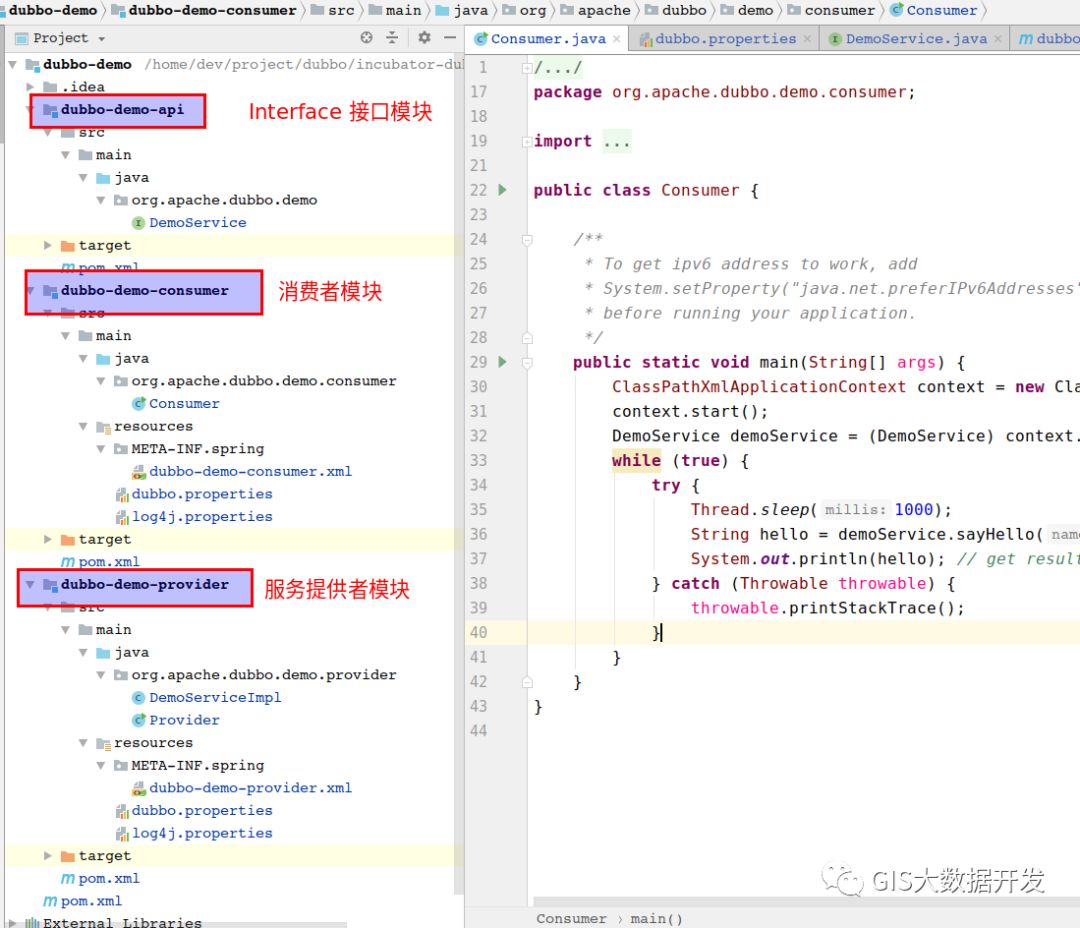Click the locate/scroll-from-source target icon
Screen dimensions: 1080x928
click(x=366, y=38)
